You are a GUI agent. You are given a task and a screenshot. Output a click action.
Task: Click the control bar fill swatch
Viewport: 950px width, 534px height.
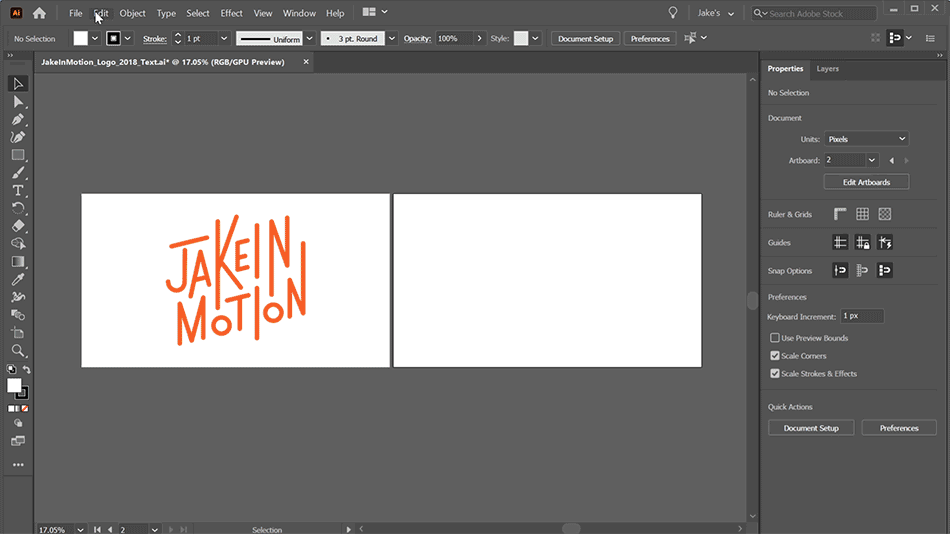81,38
